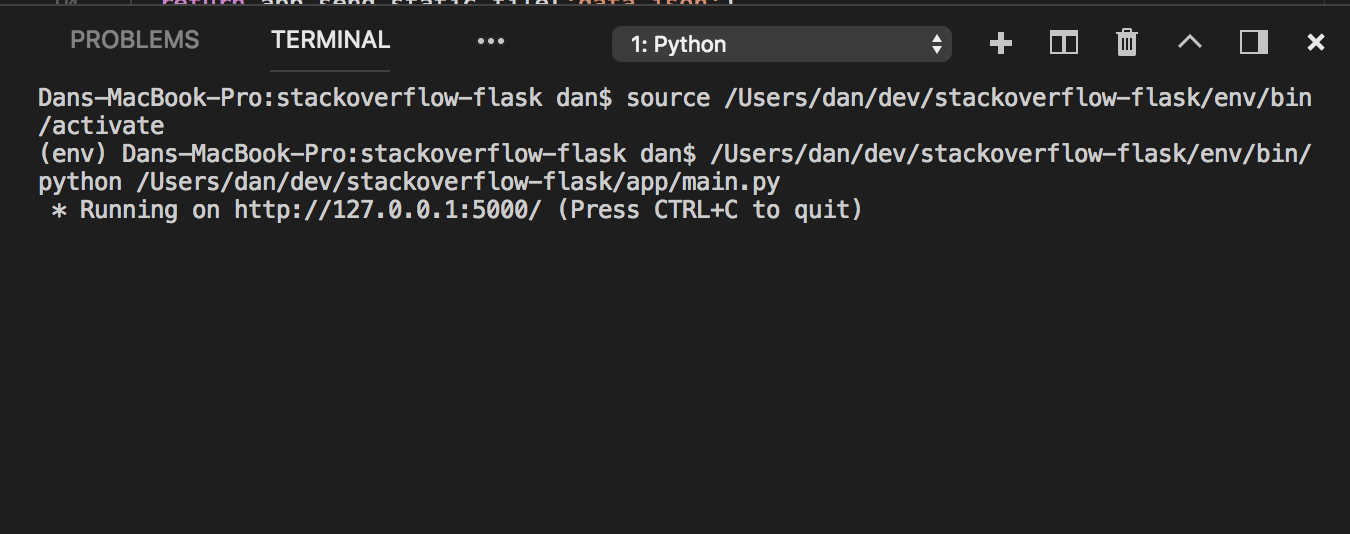
Task: Close the terminal panel
Action: (x=1315, y=43)
